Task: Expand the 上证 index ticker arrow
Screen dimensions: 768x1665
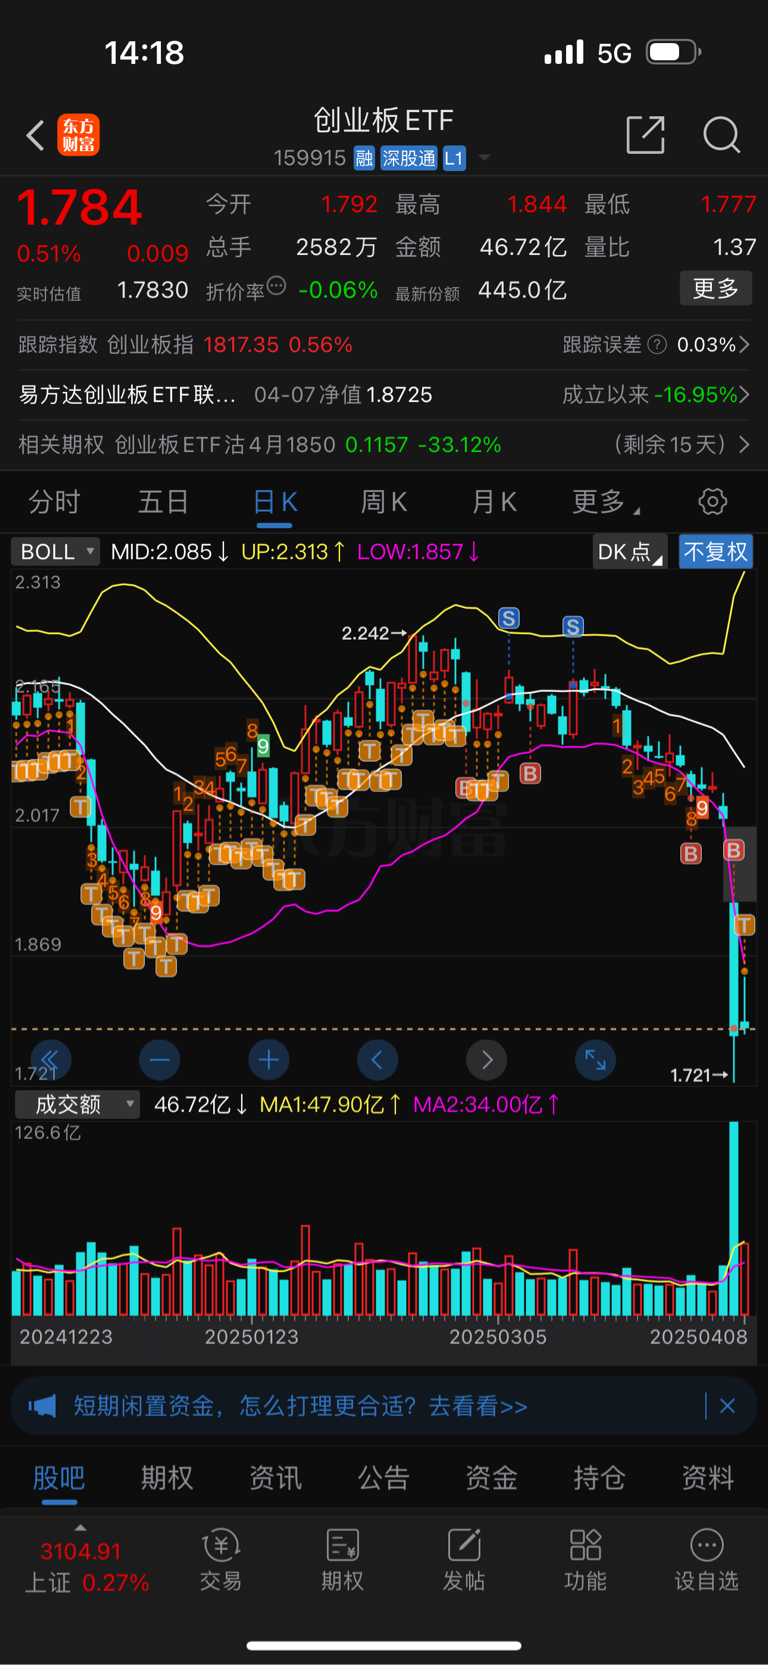Action: click(80, 1527)
